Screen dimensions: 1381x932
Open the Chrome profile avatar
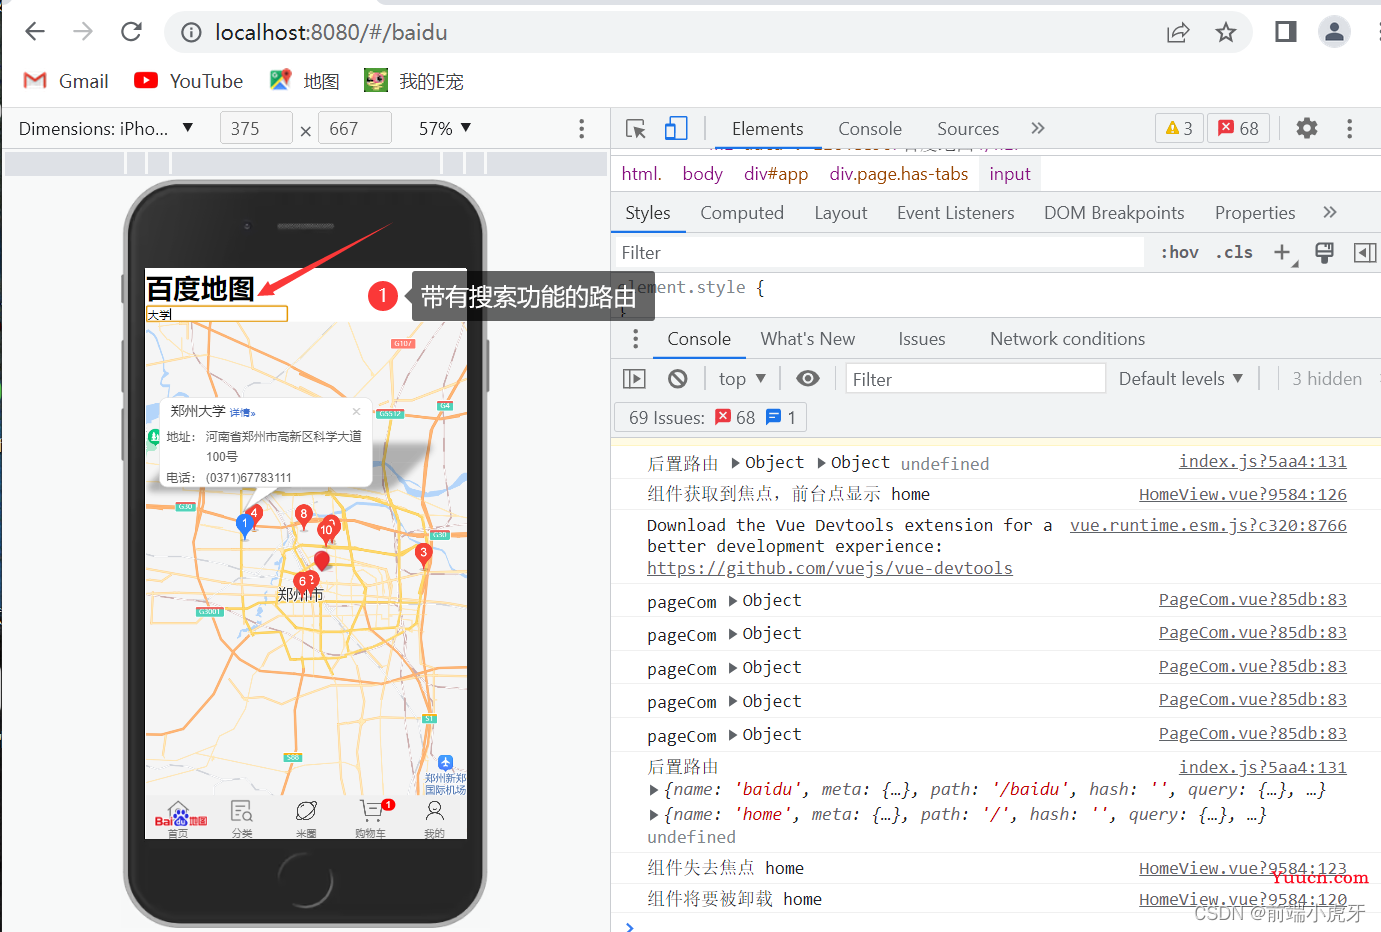click(1334, 32)
